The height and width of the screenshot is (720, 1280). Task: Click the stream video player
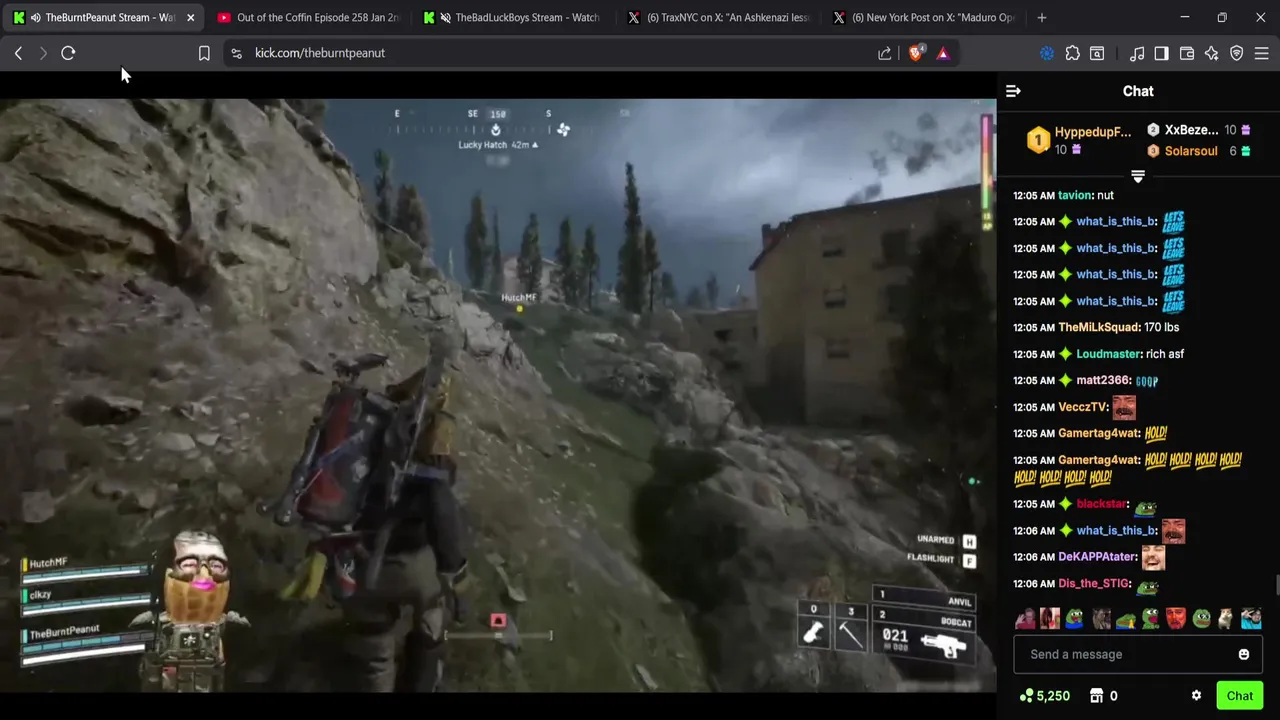click(498, 393)
